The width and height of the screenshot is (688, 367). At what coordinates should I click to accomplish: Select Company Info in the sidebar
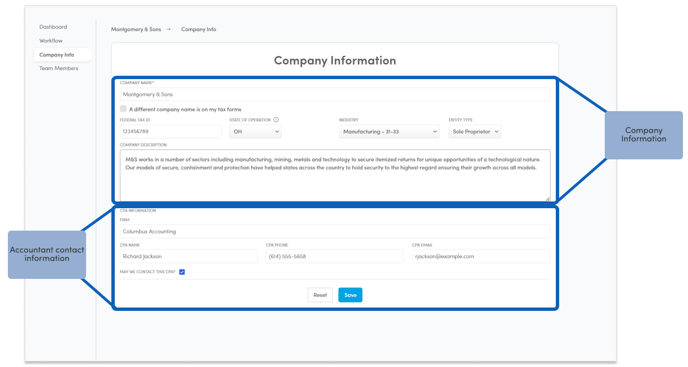pyautogui.click(x=62, y=55)
